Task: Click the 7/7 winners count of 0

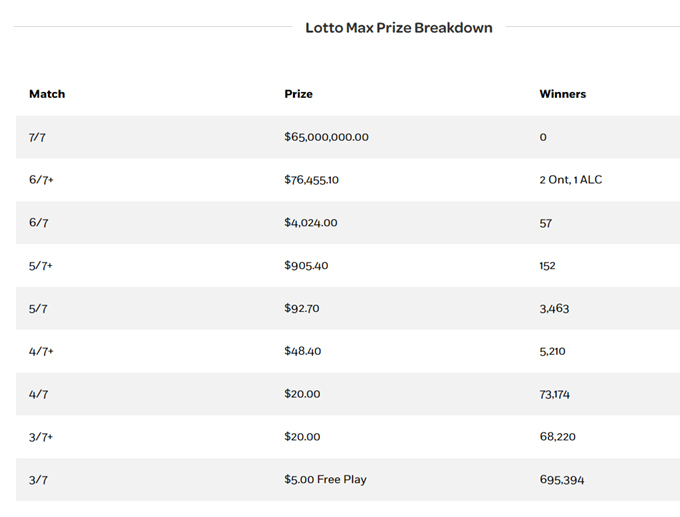Action: (543, 137)
